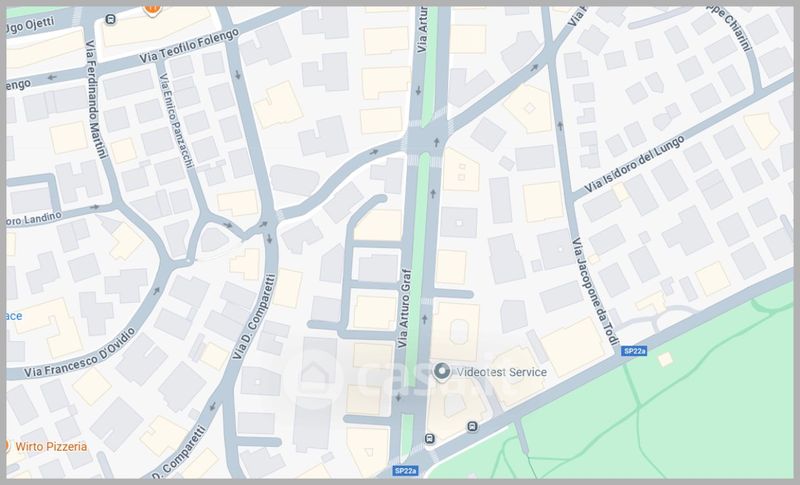Viewport: 800px width, 485px height.
Task: Click the Via Francesco D'Ovidio street name
Action: [80, 353]
